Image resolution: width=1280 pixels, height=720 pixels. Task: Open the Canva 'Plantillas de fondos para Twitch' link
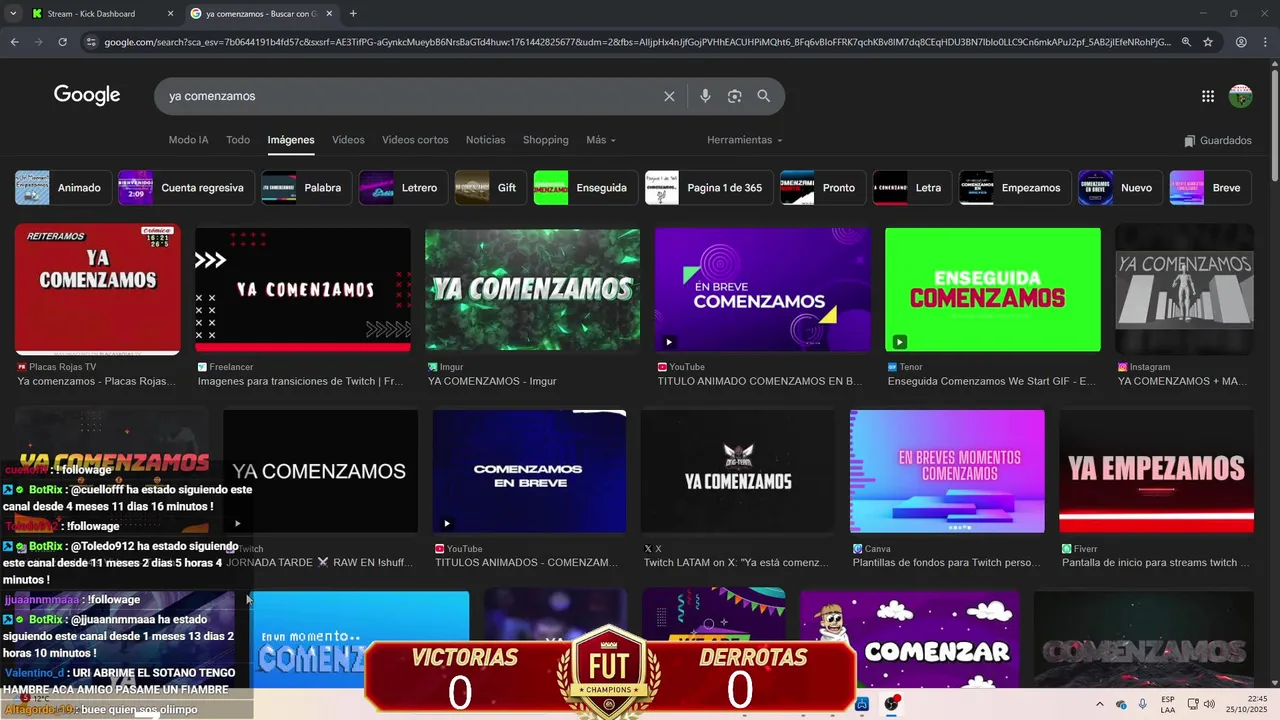[x=946, y=563]
